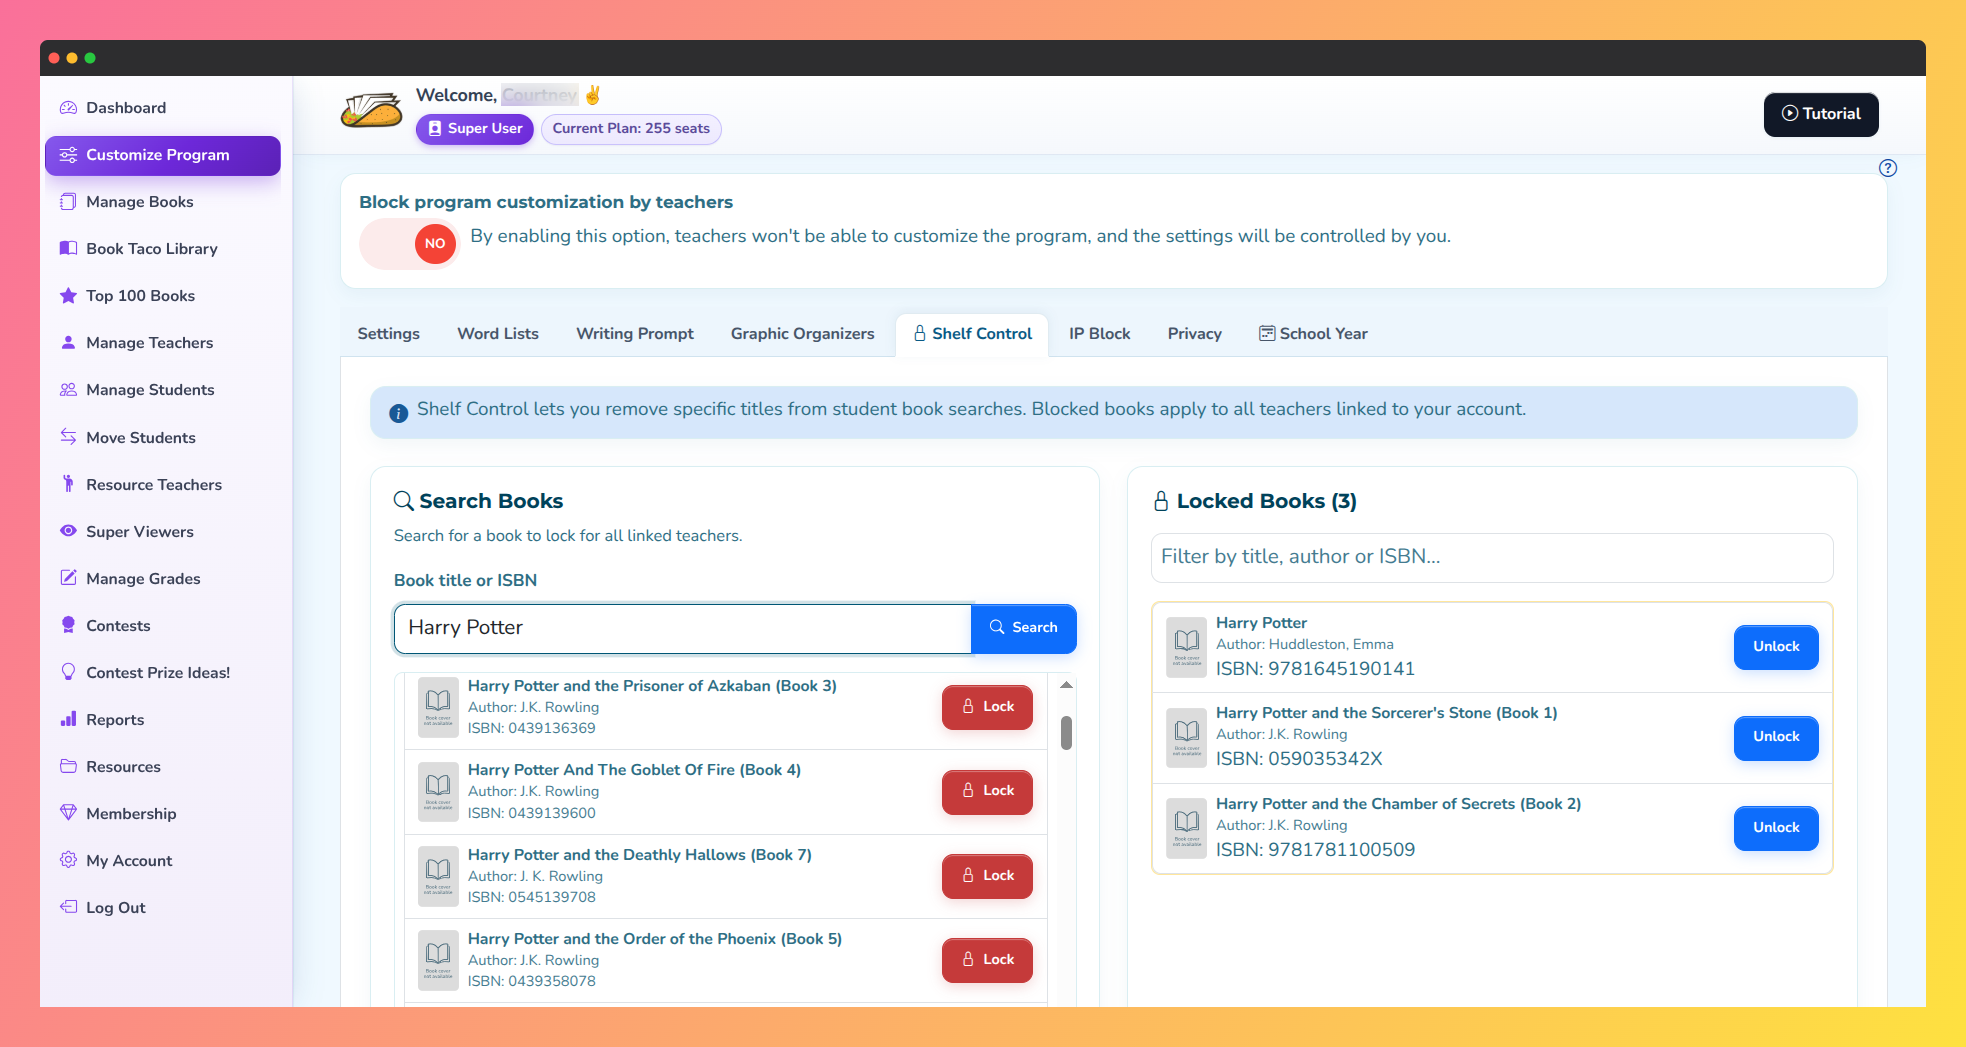Open the IP Block tab
1966x1047 pixels.
coord(1099,334)
